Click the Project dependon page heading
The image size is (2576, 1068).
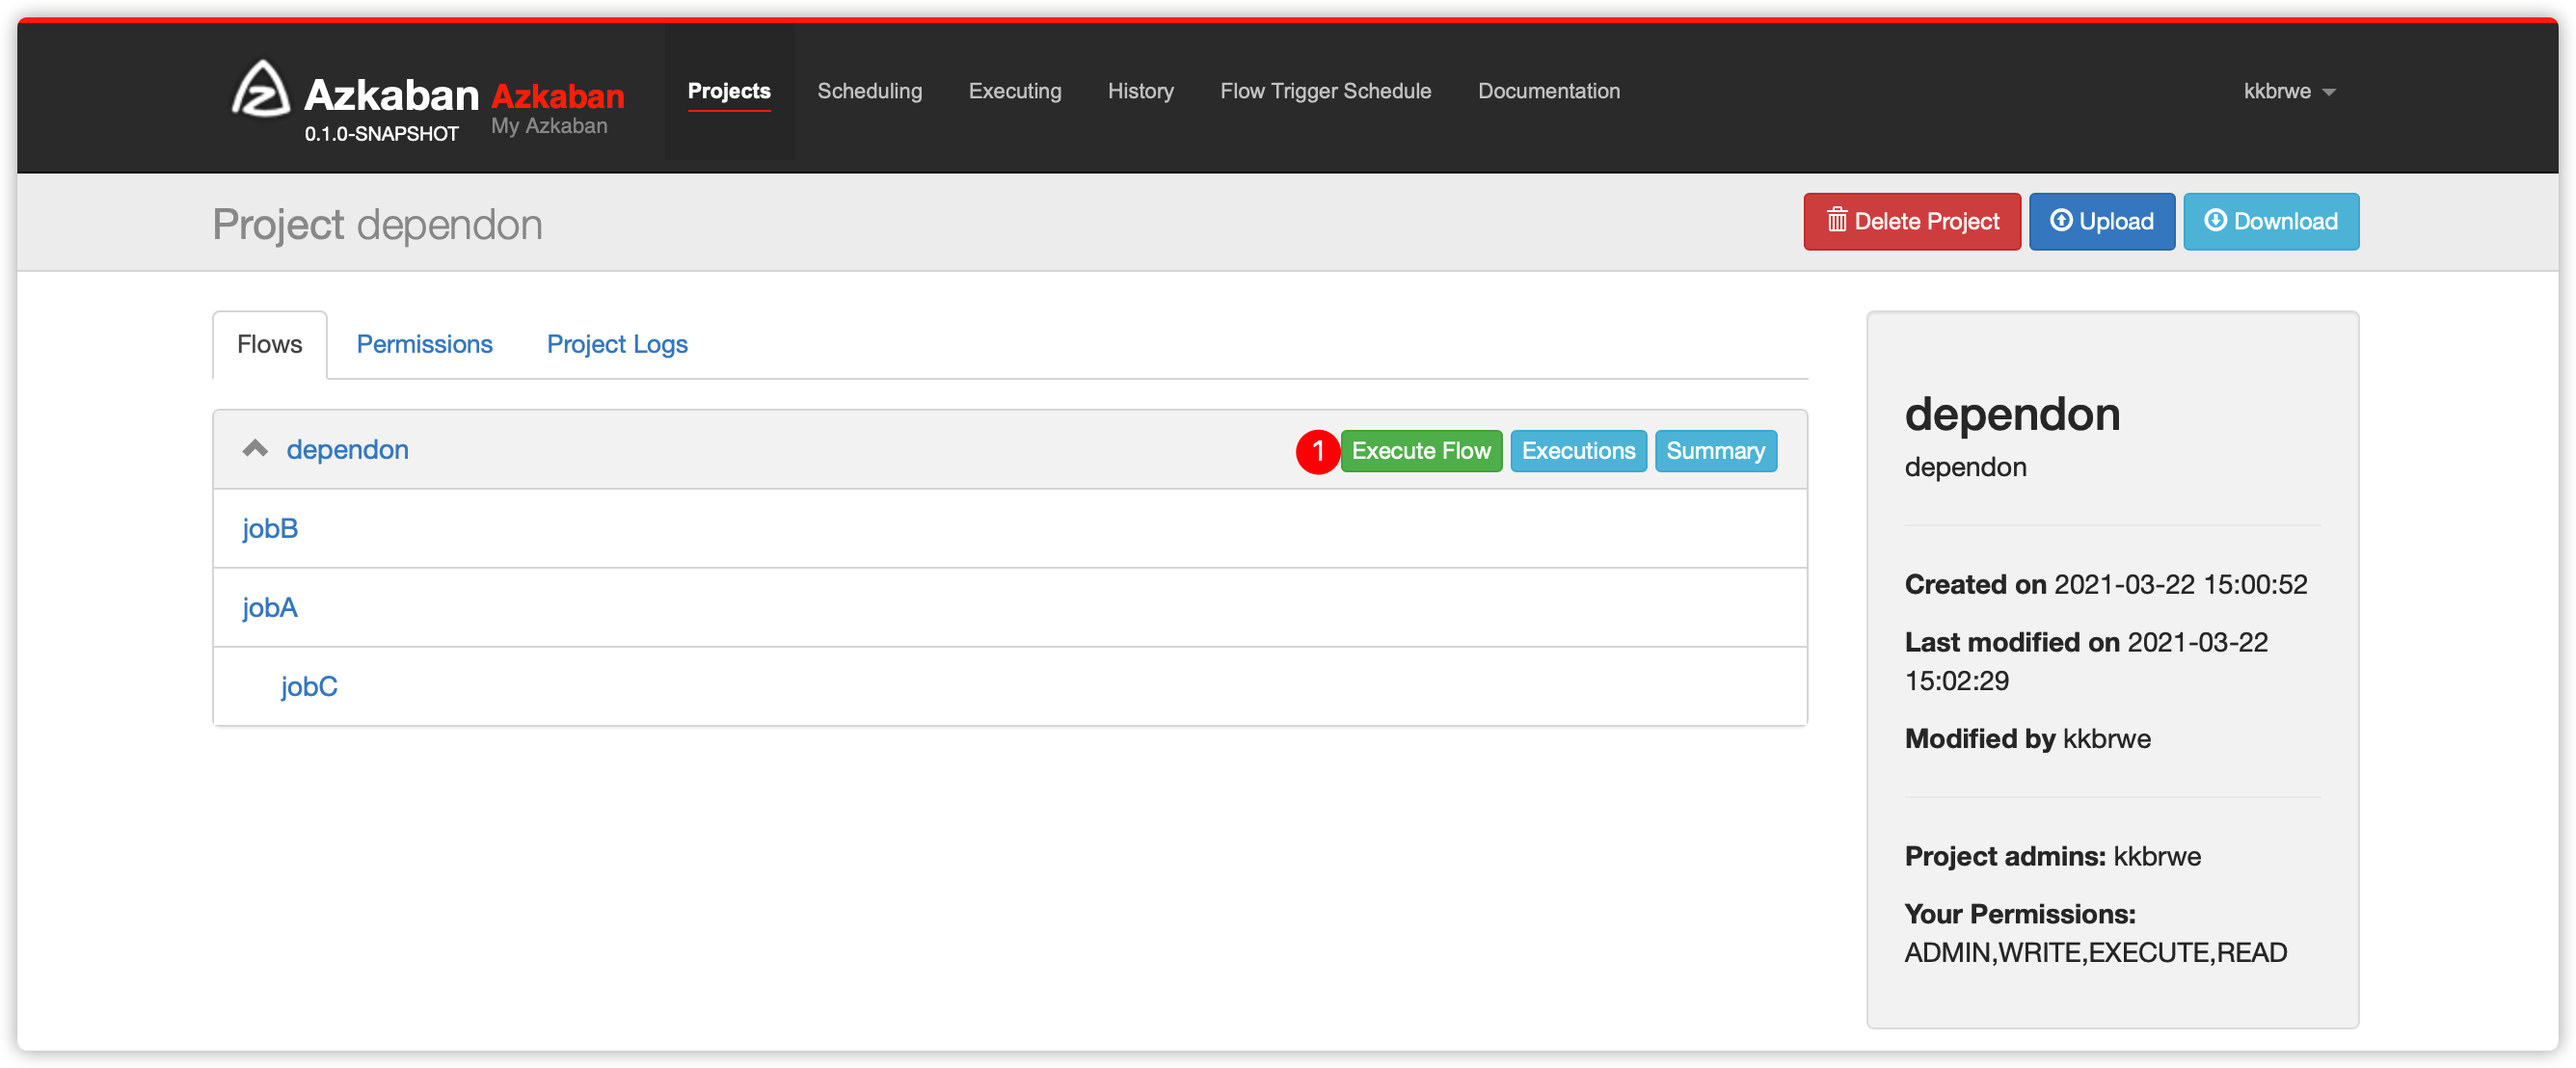pyautogui.click(x=377, y=224)
